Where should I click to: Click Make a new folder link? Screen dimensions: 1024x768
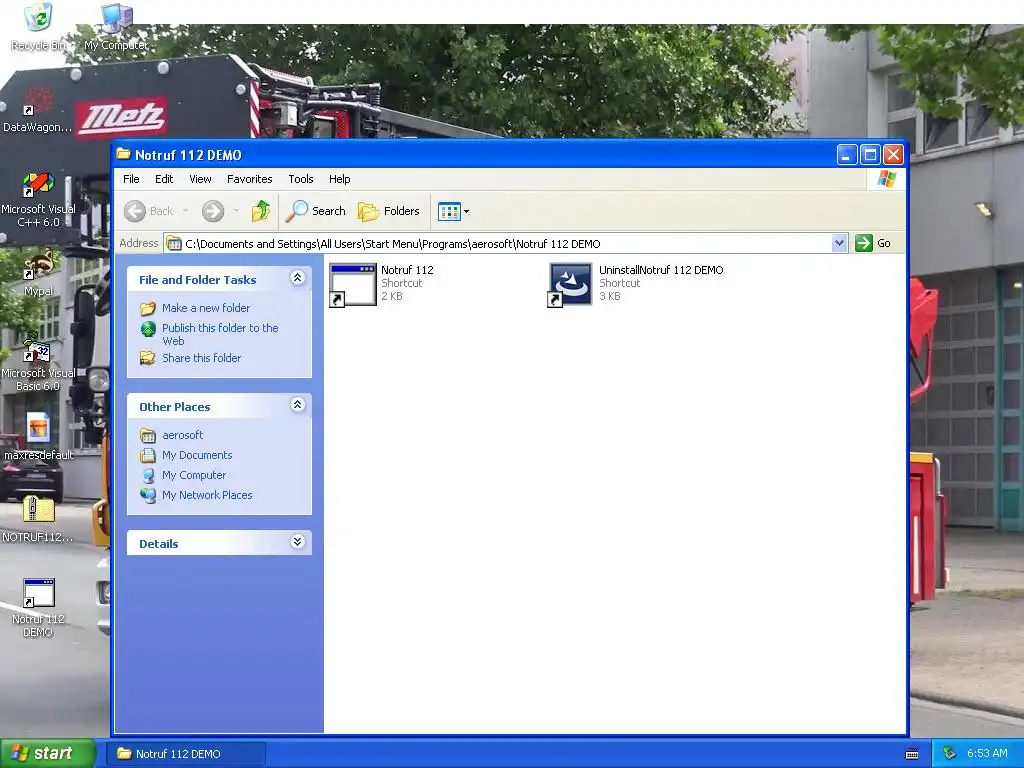[x=206, y=308]
